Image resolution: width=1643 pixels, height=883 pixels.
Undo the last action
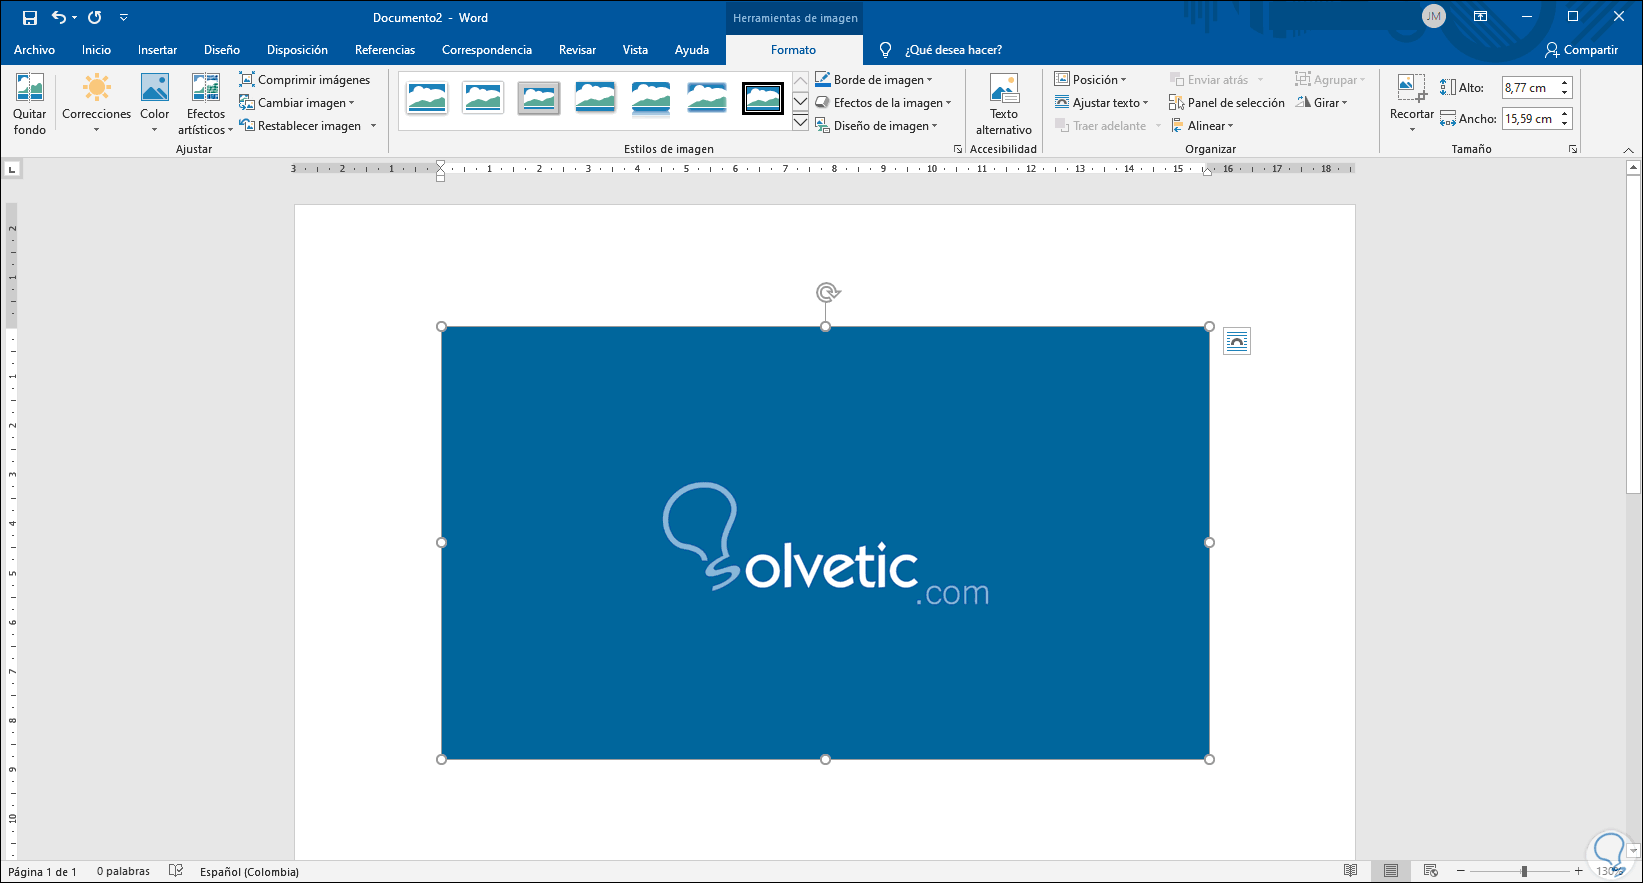coord(59,18)
